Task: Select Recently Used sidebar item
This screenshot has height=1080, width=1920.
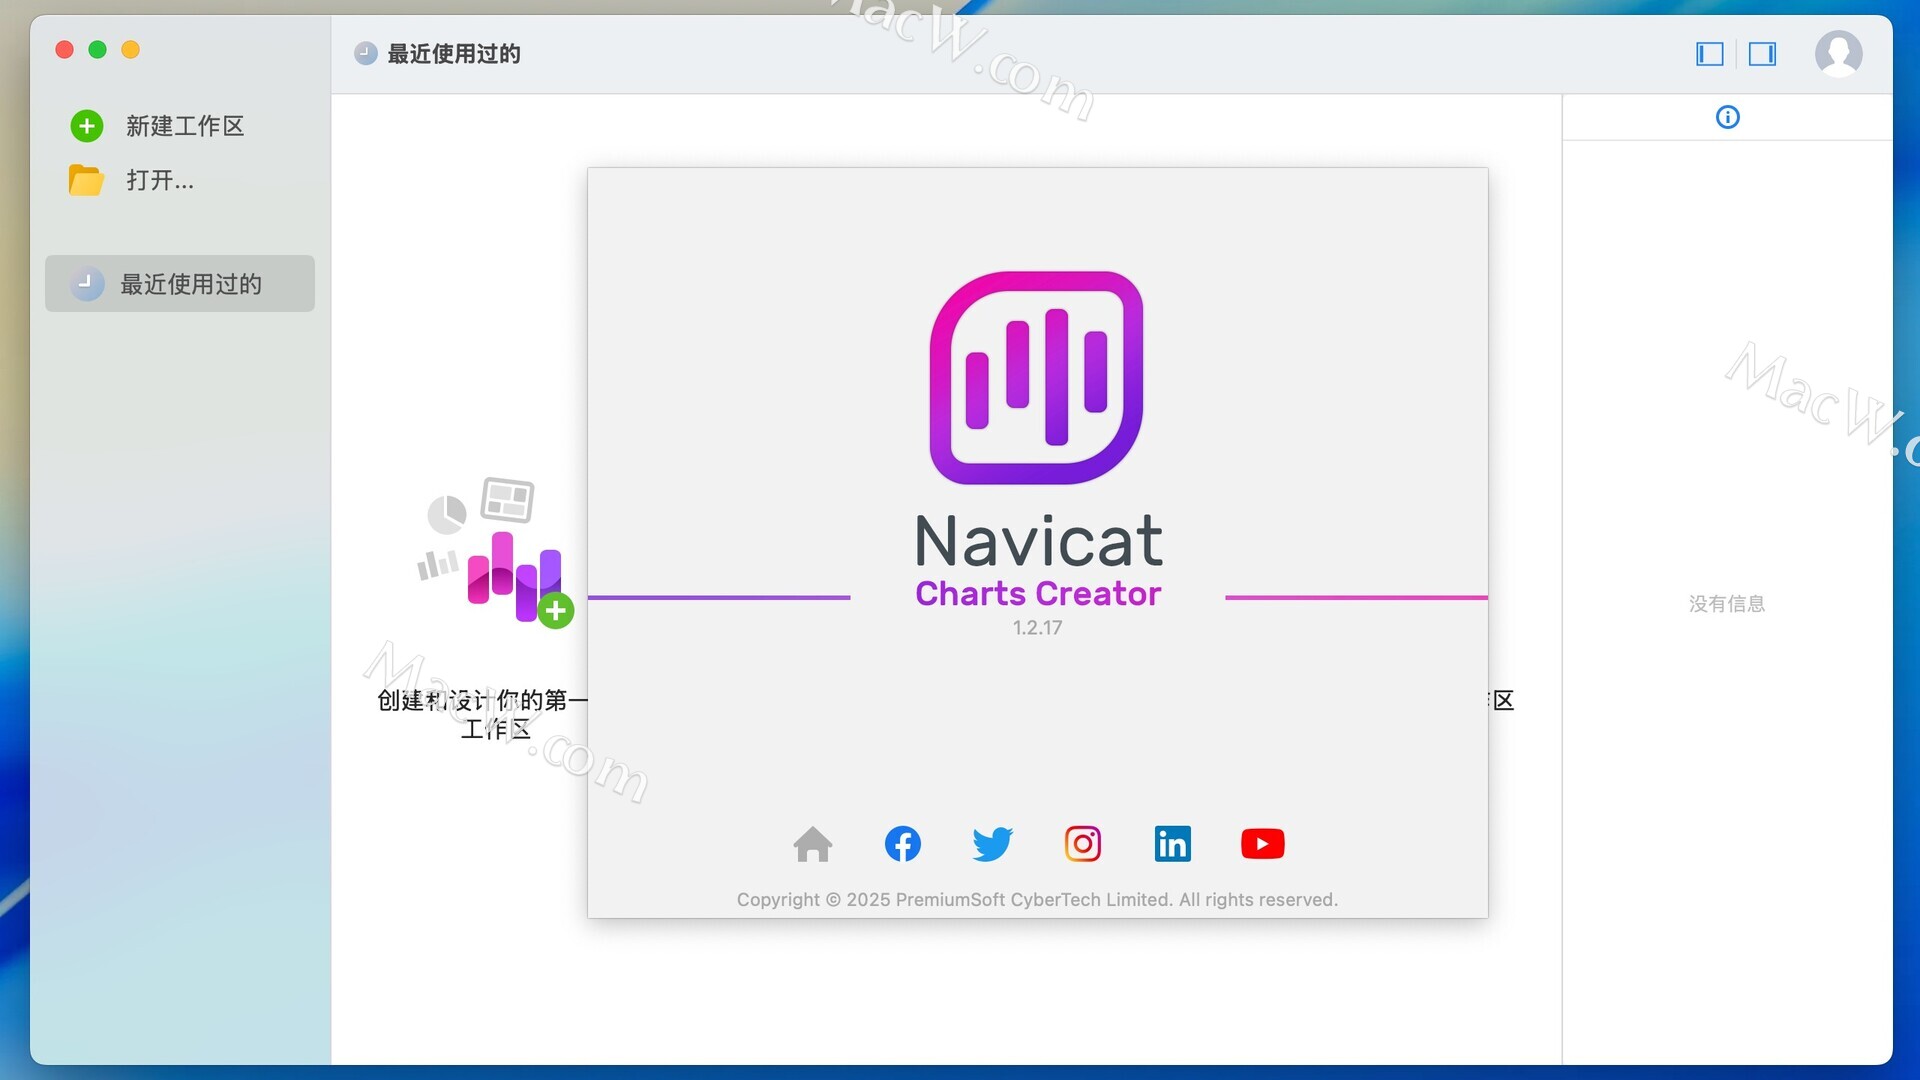Action: [x=180, y=284]
